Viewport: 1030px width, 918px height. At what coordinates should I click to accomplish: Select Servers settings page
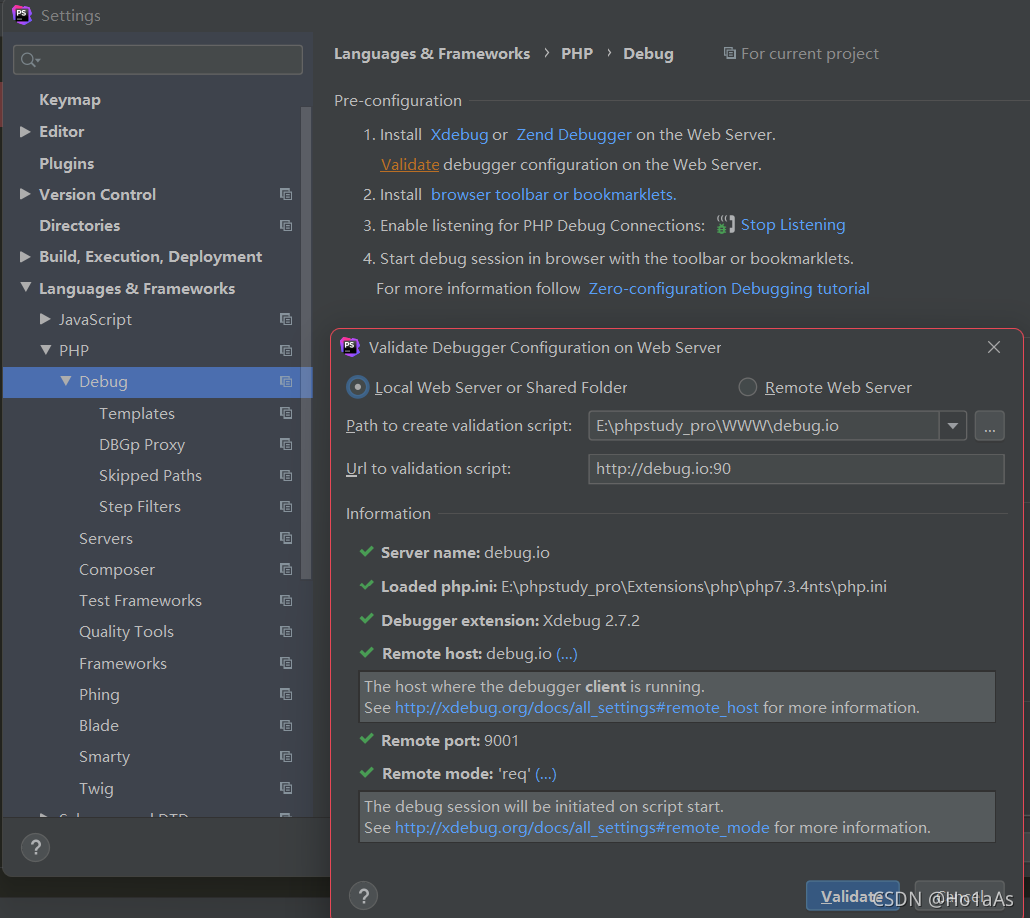point(106,538)
